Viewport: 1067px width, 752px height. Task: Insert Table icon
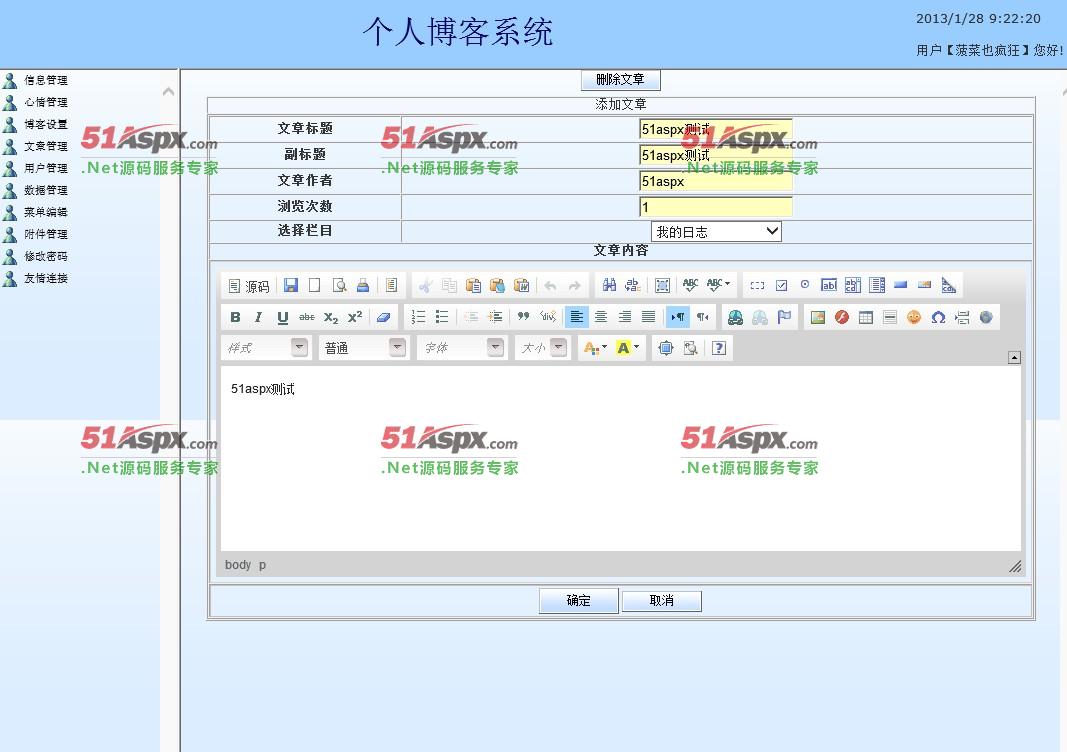pyautogui.click(x=866, y=317)
